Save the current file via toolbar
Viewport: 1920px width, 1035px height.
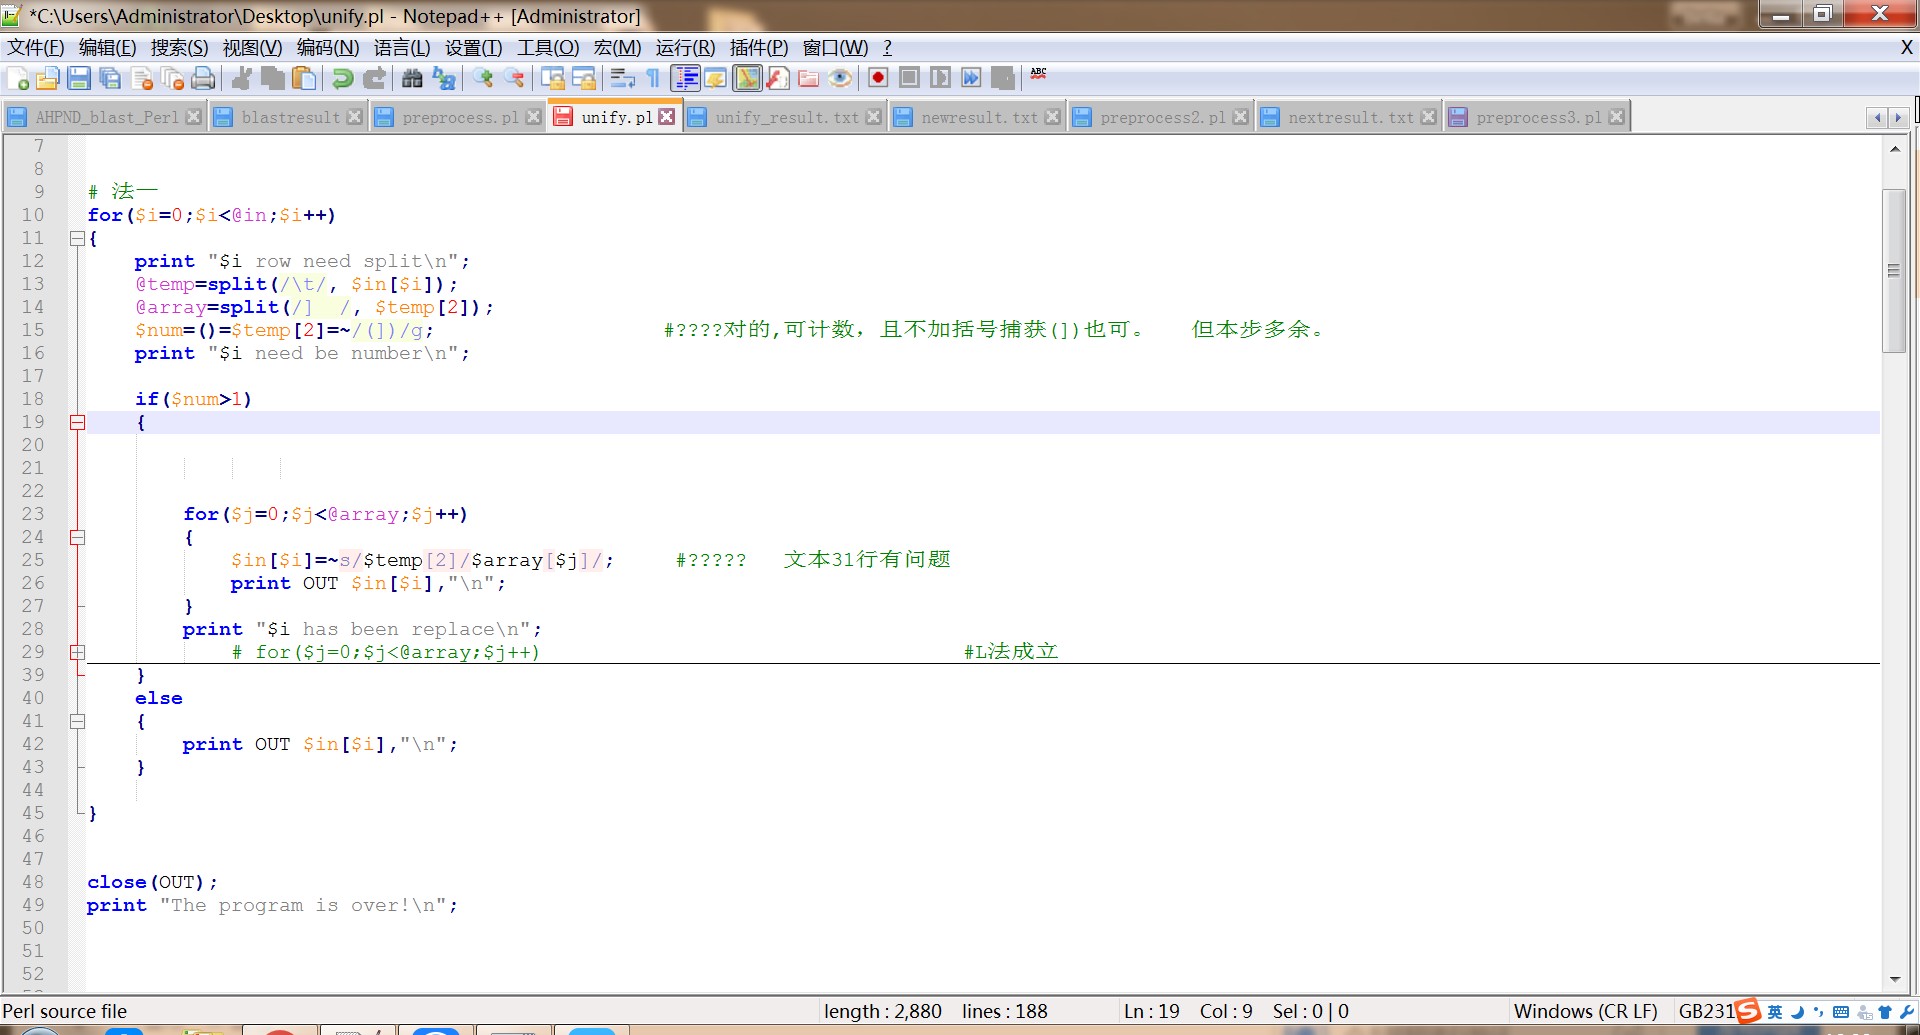pos(79,78)
